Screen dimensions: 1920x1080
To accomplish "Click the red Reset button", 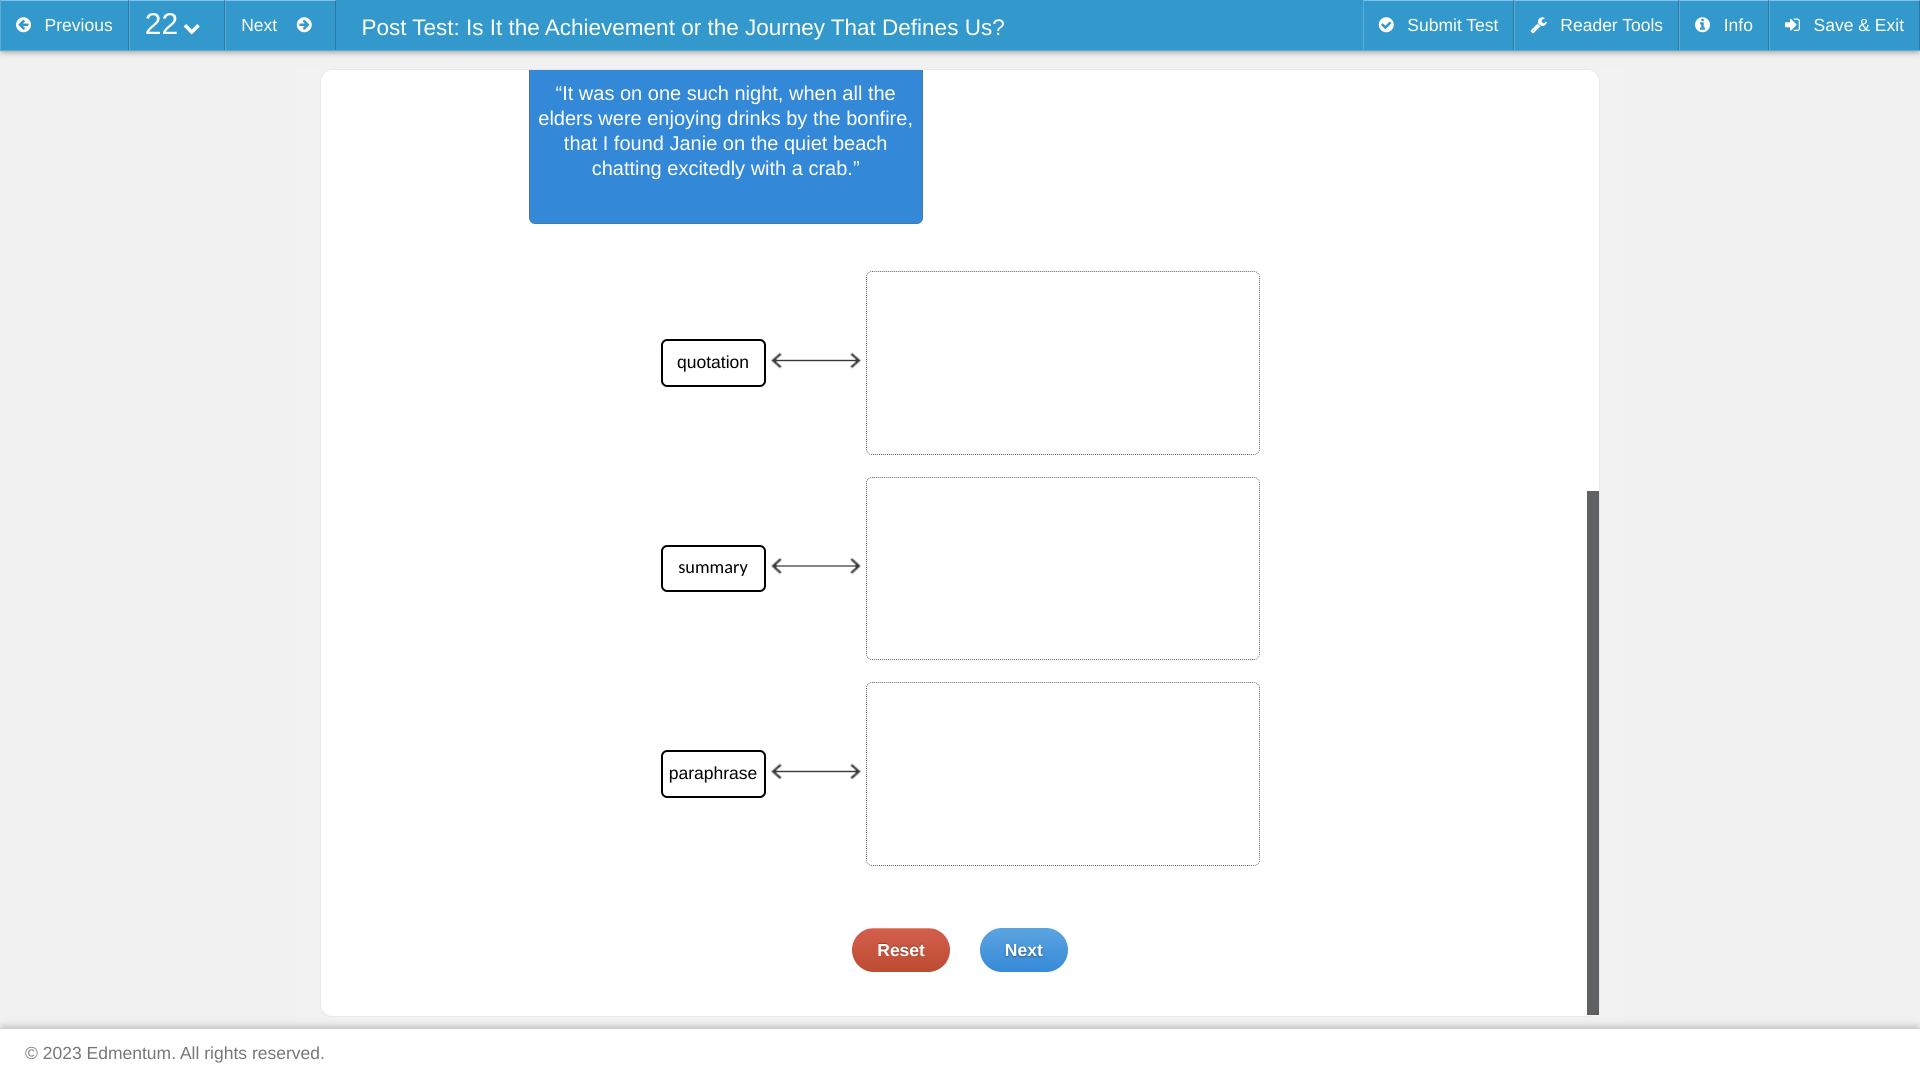I will coord(900,950).
